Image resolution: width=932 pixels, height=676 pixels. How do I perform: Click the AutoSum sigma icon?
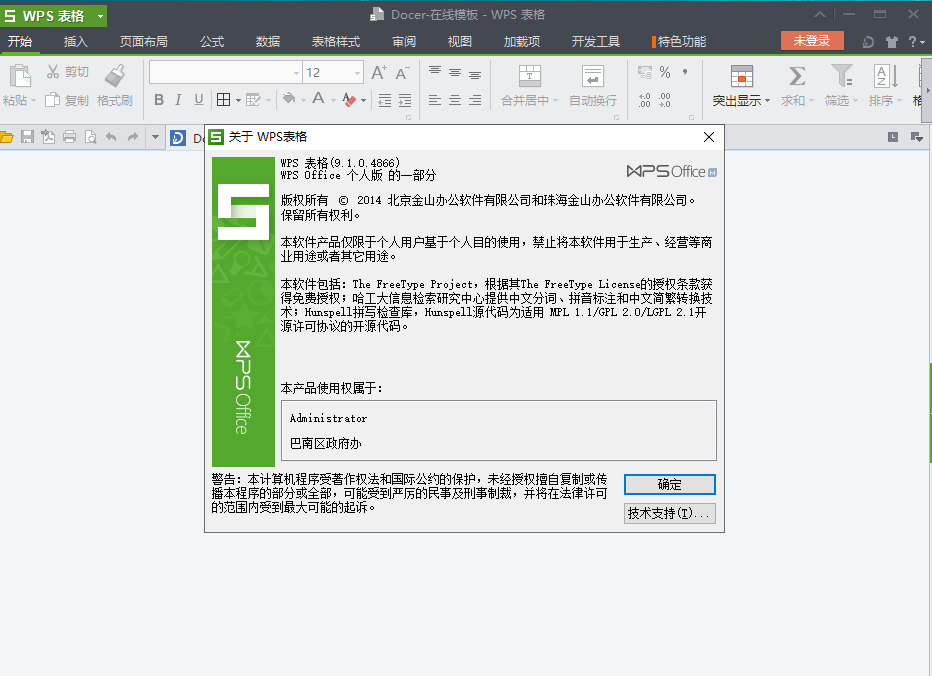coord(797,76)
